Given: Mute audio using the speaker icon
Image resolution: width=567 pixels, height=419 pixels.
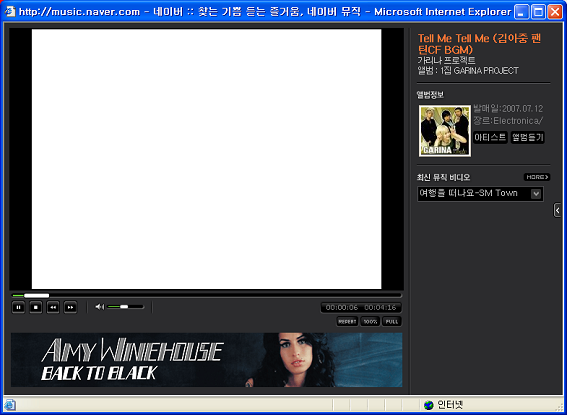Looking at the screenshot, I should coord(99,307).
